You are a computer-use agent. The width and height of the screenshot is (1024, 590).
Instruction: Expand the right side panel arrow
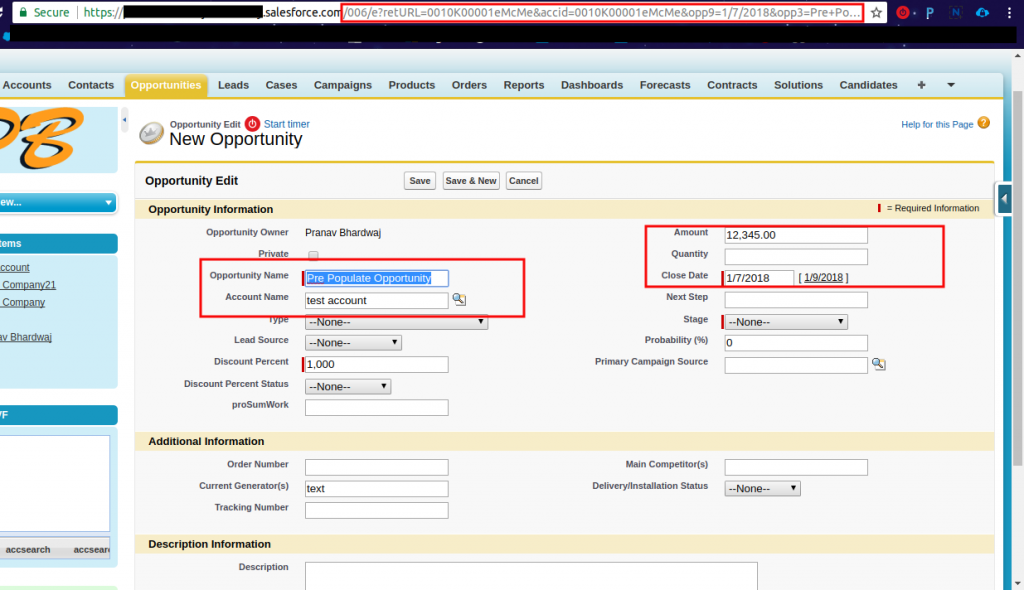pos(1004,199)
